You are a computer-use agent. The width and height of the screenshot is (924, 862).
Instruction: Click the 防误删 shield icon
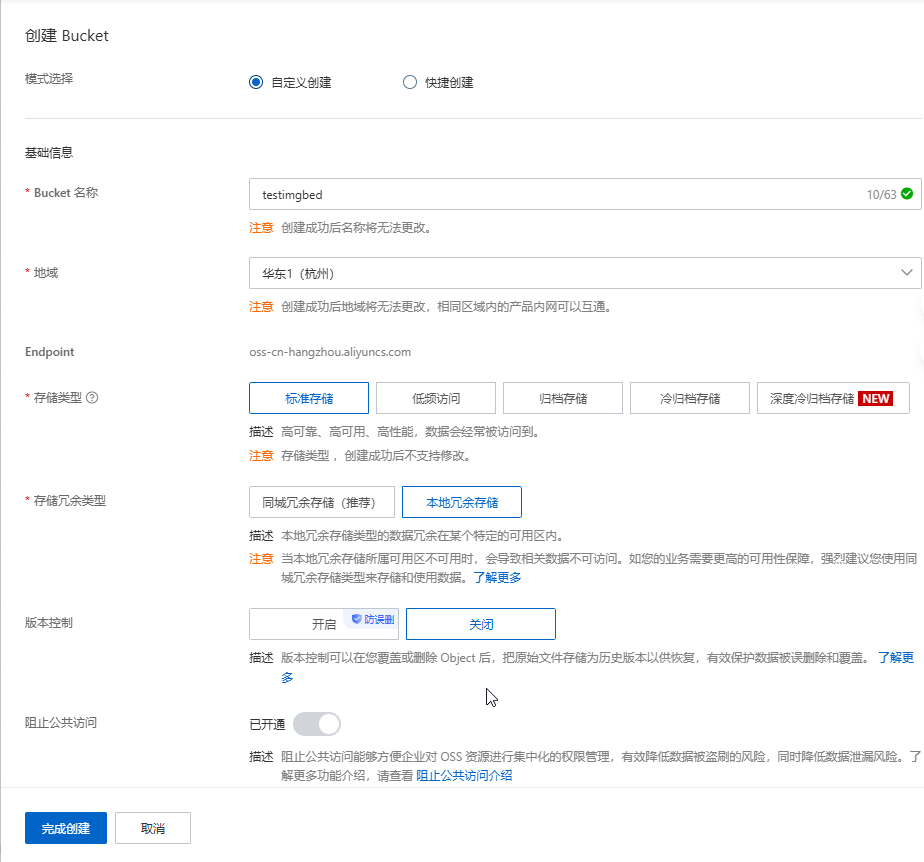(x=356, y=619)
